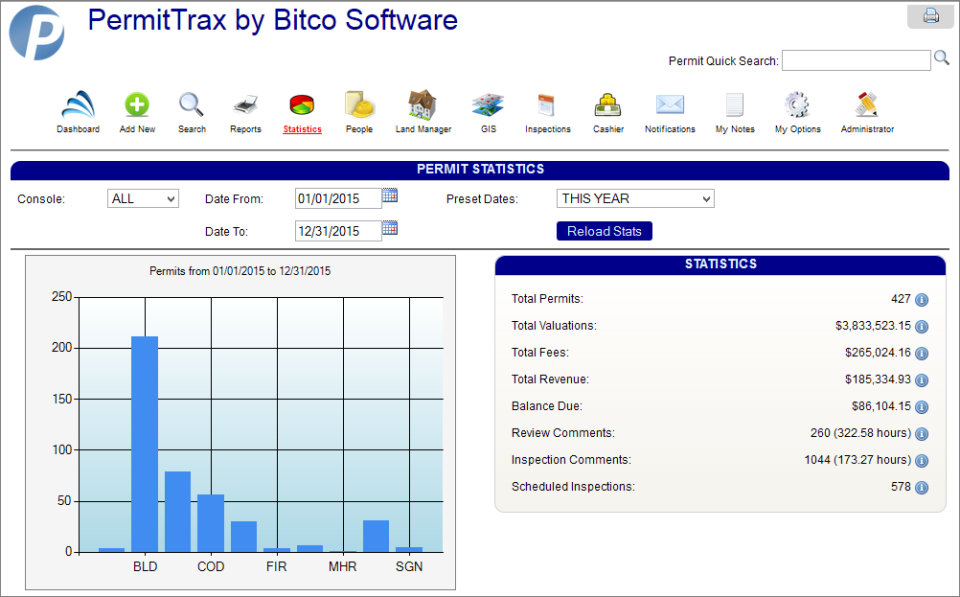Click the Administrator menu label

[x=867, y=129]
